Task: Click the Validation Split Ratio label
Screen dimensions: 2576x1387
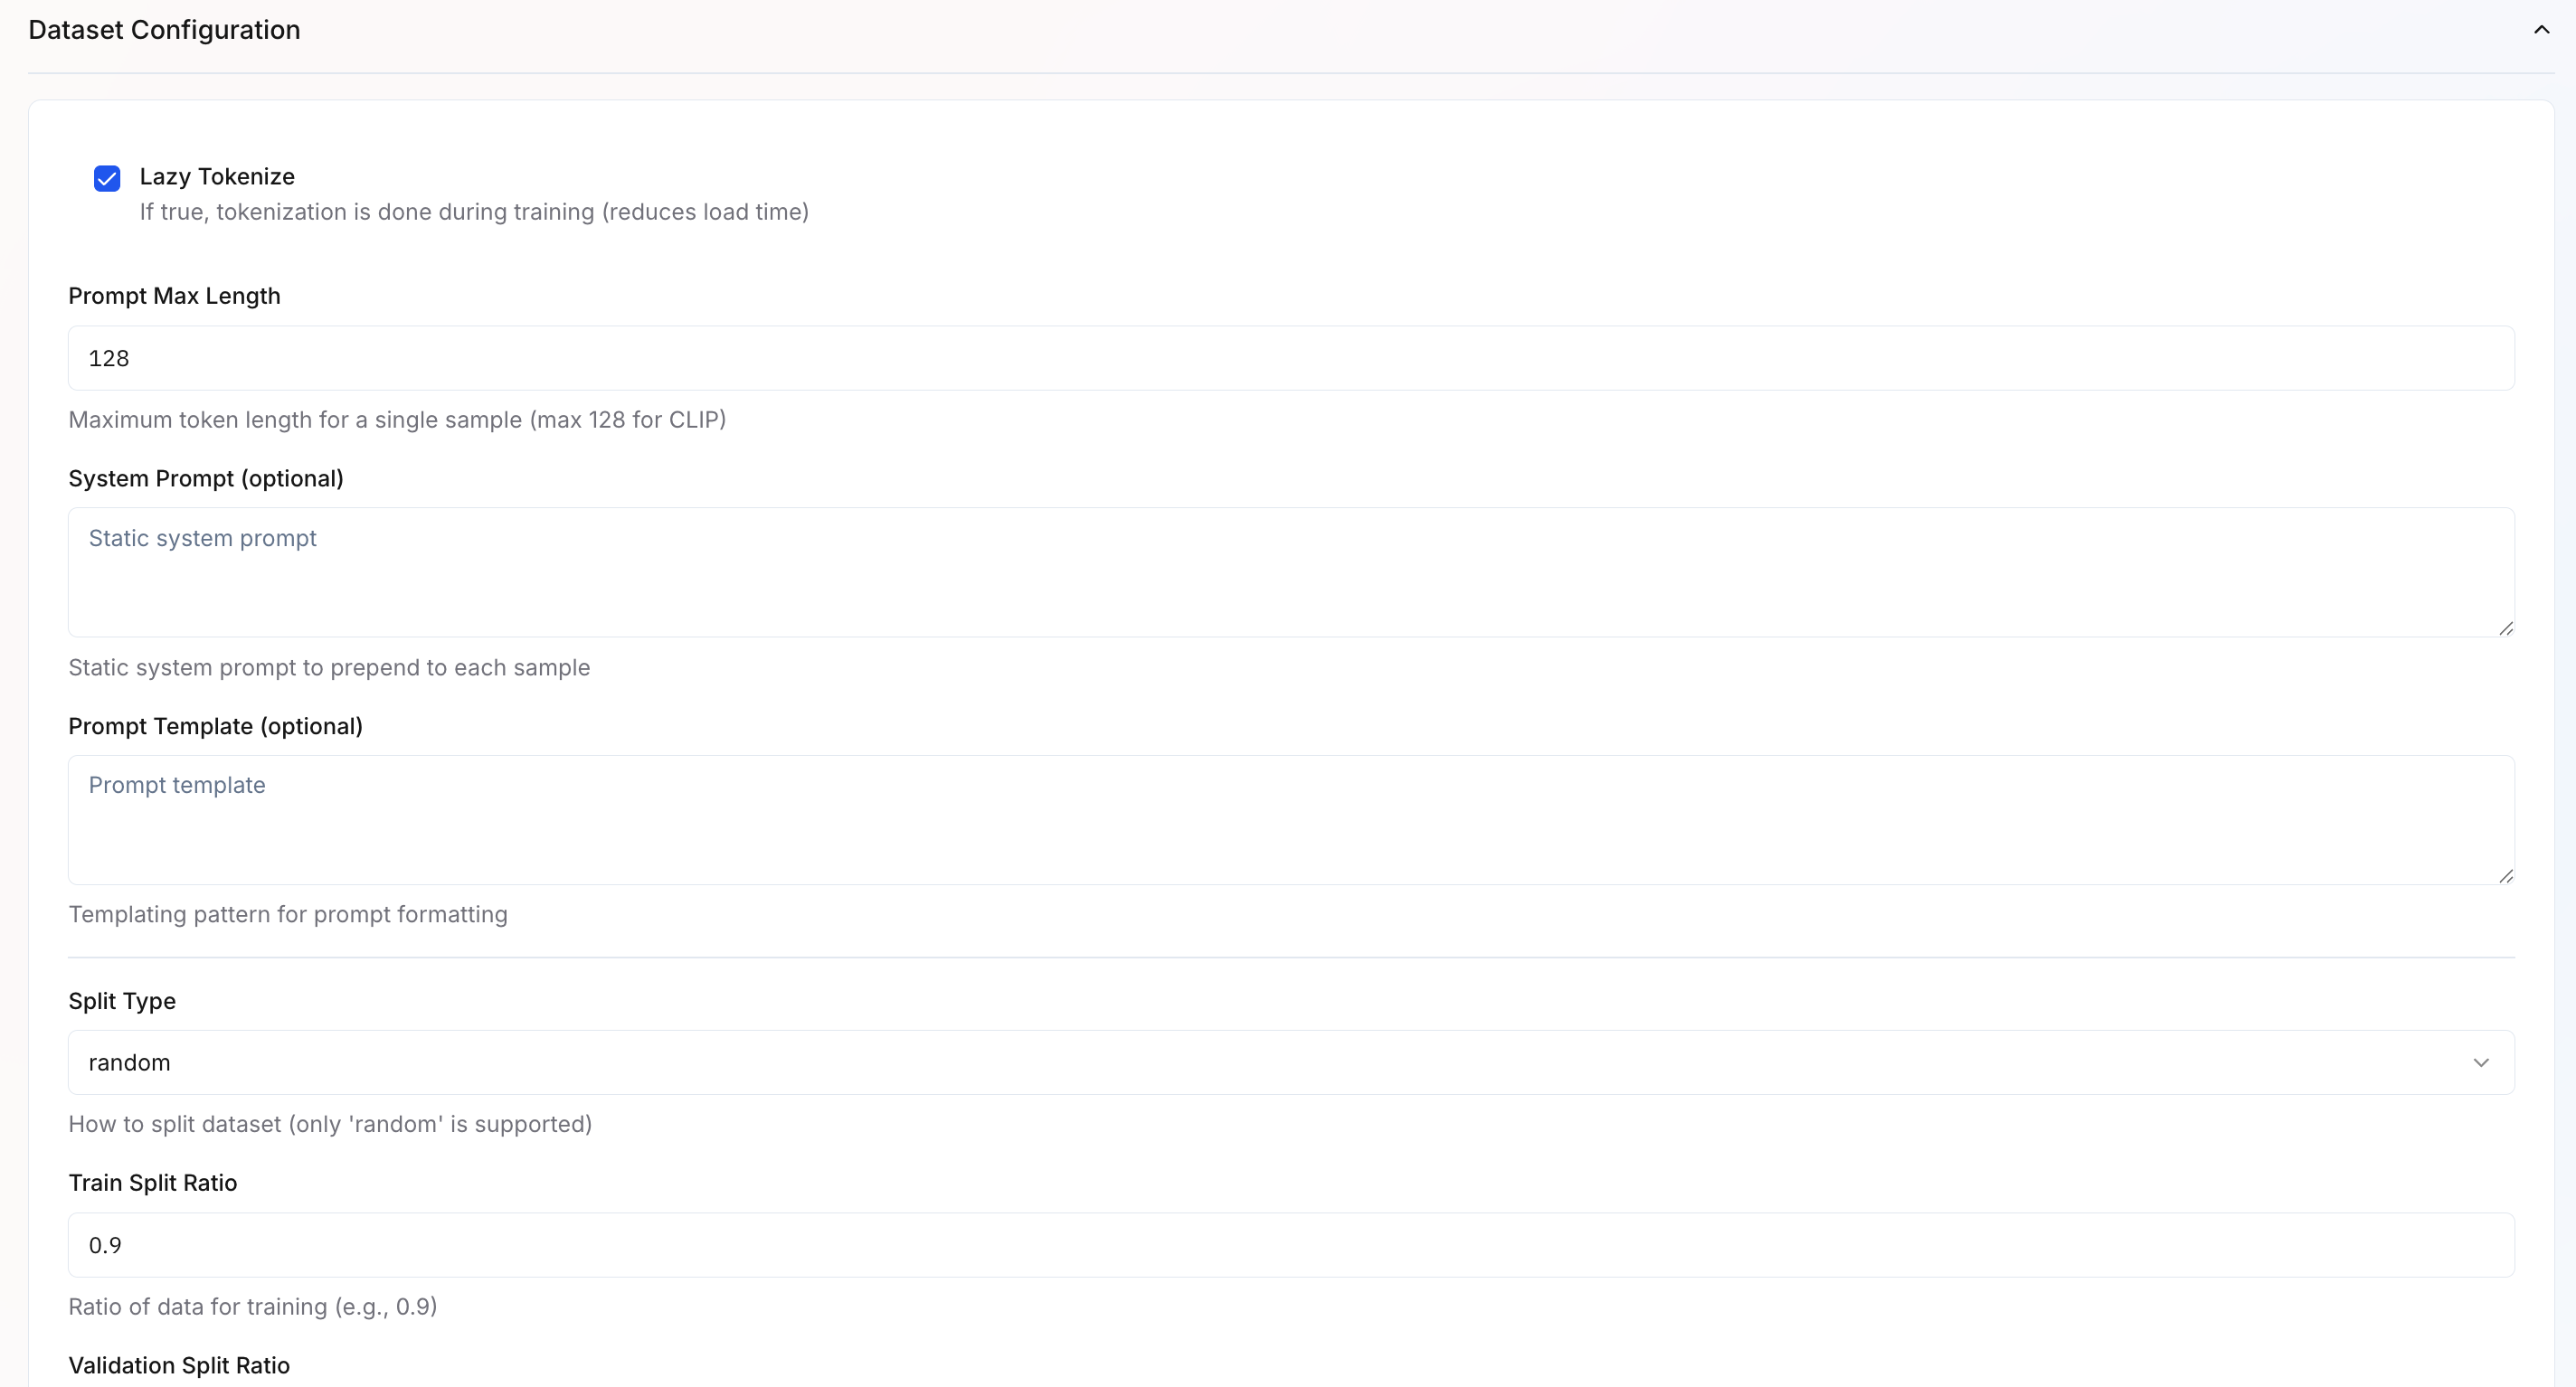Action: [178, 1365]
